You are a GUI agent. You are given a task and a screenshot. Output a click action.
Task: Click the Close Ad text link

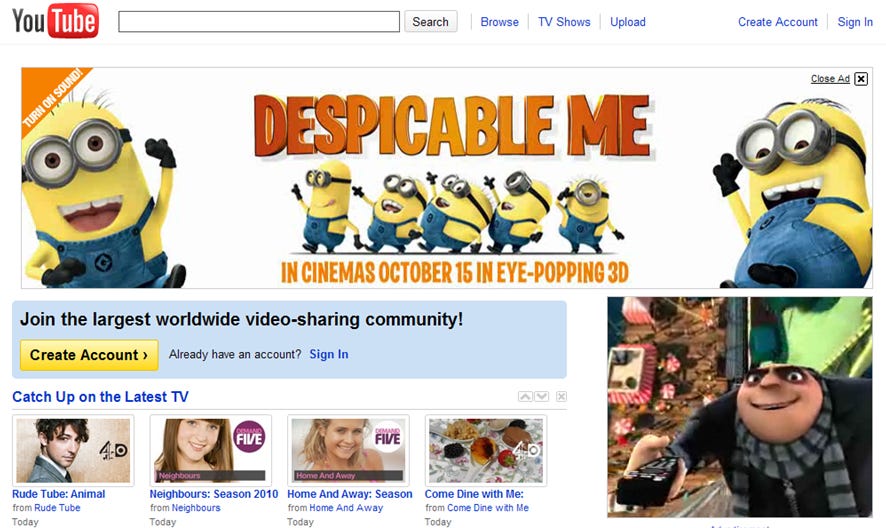click(x=830, y=79)
